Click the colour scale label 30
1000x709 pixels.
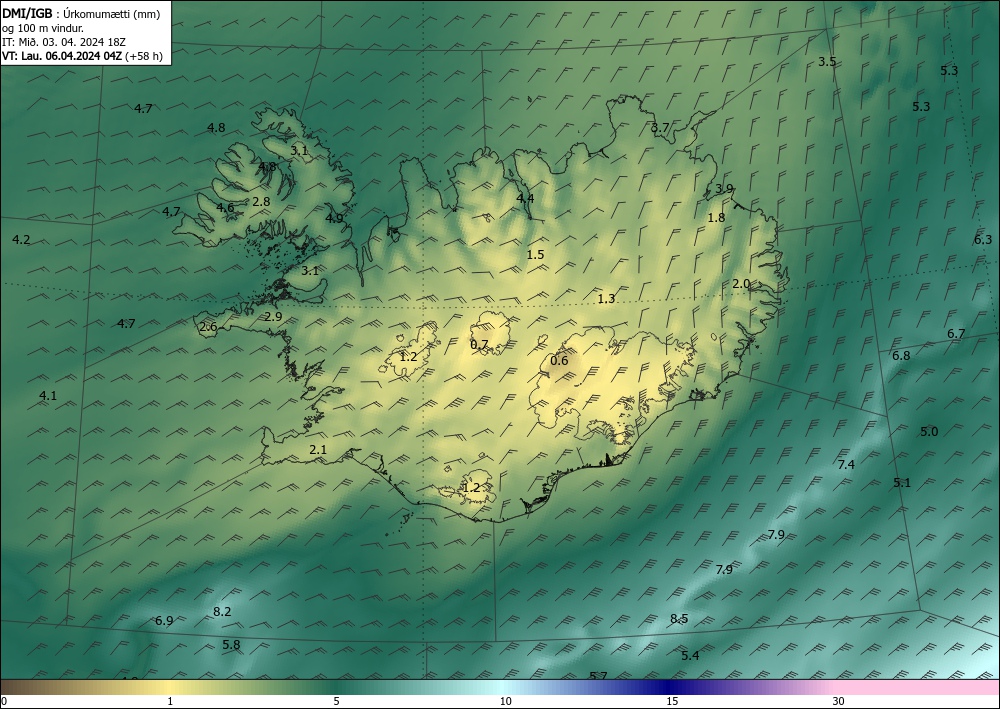point(838,702)
